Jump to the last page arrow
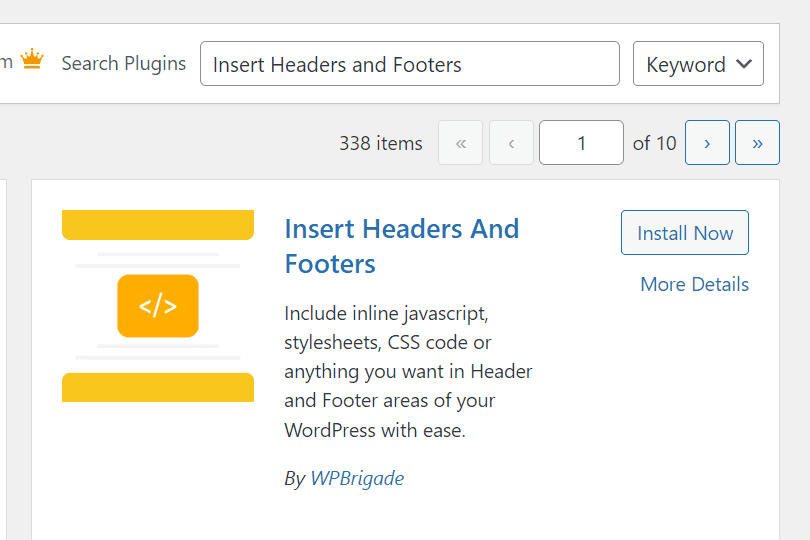 757,143
